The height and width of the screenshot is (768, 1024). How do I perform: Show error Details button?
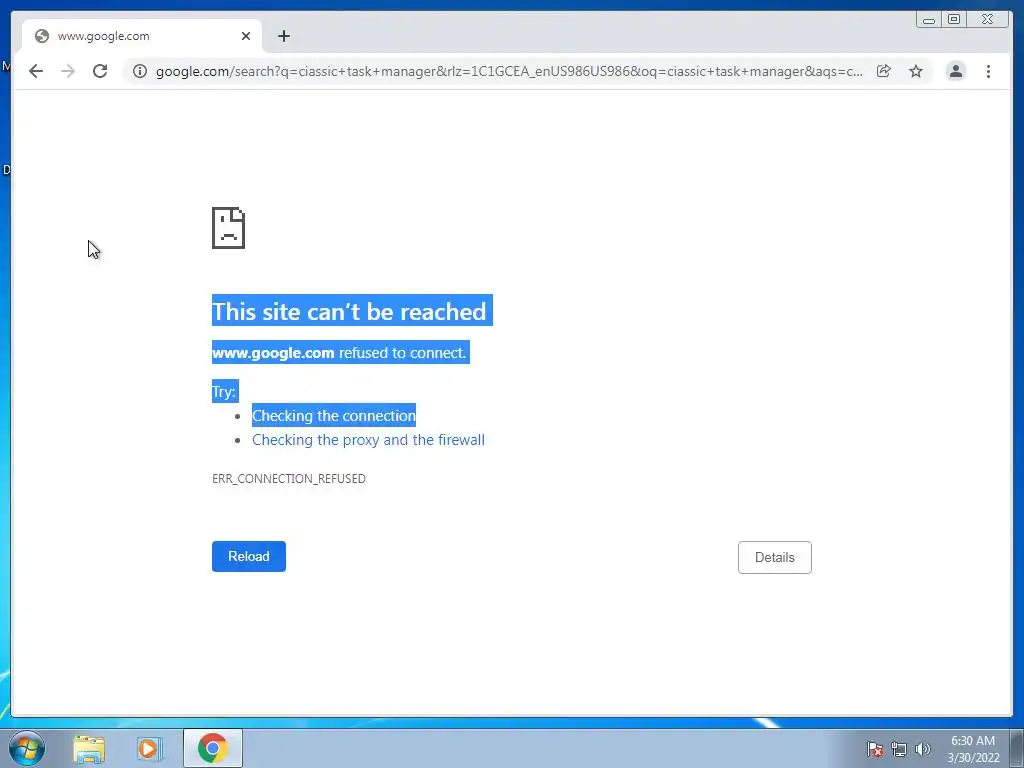[775, 558]
